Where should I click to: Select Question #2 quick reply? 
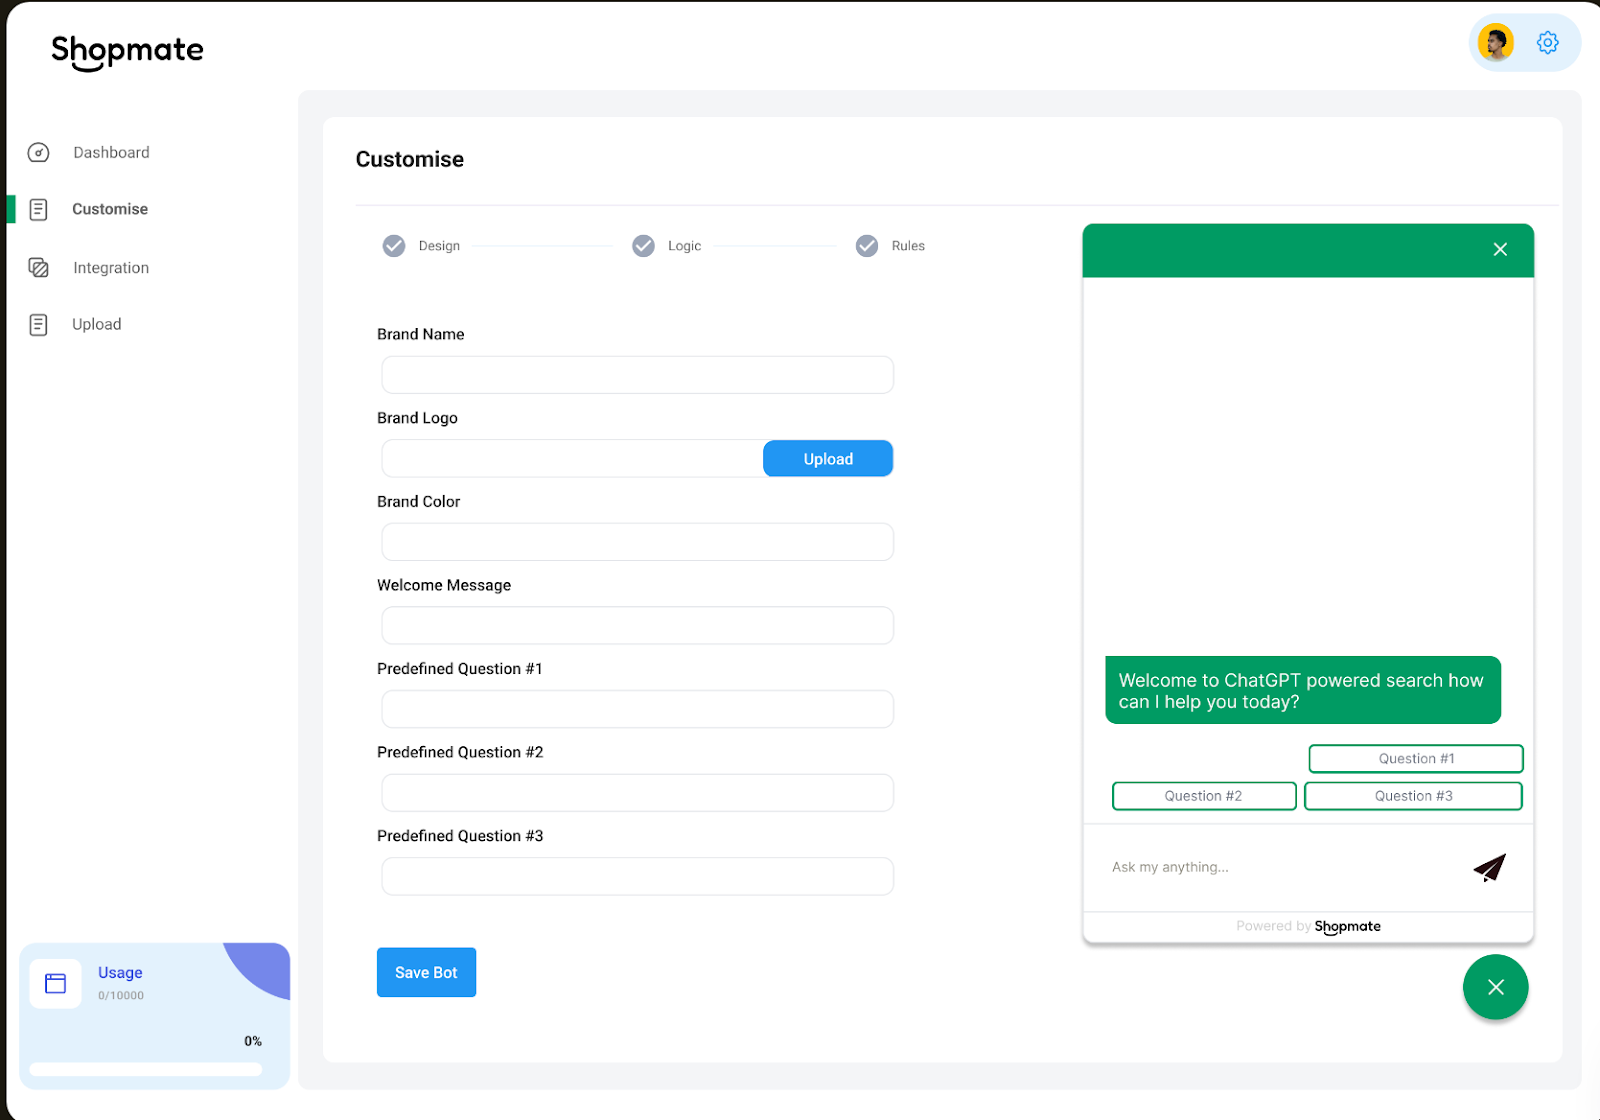click(x=1204, y=796)
